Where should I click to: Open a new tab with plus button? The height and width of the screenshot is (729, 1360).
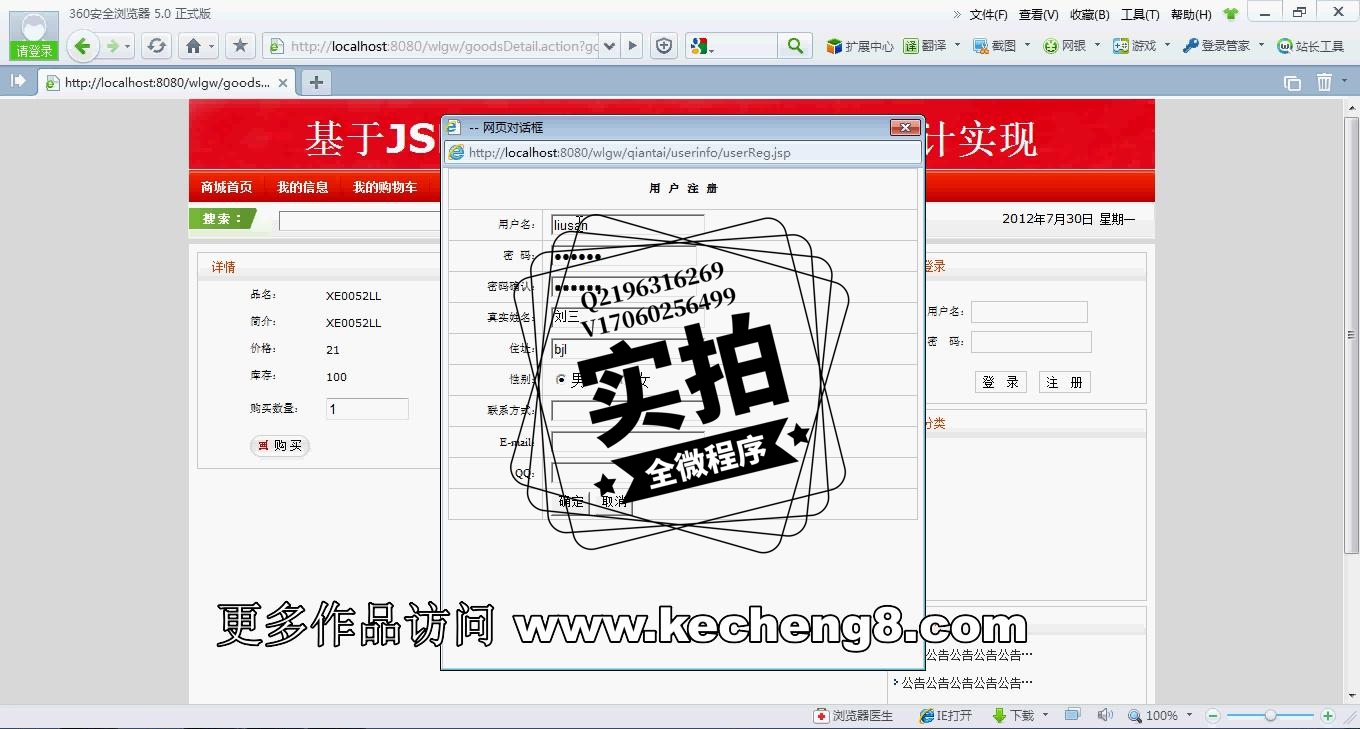316,82
